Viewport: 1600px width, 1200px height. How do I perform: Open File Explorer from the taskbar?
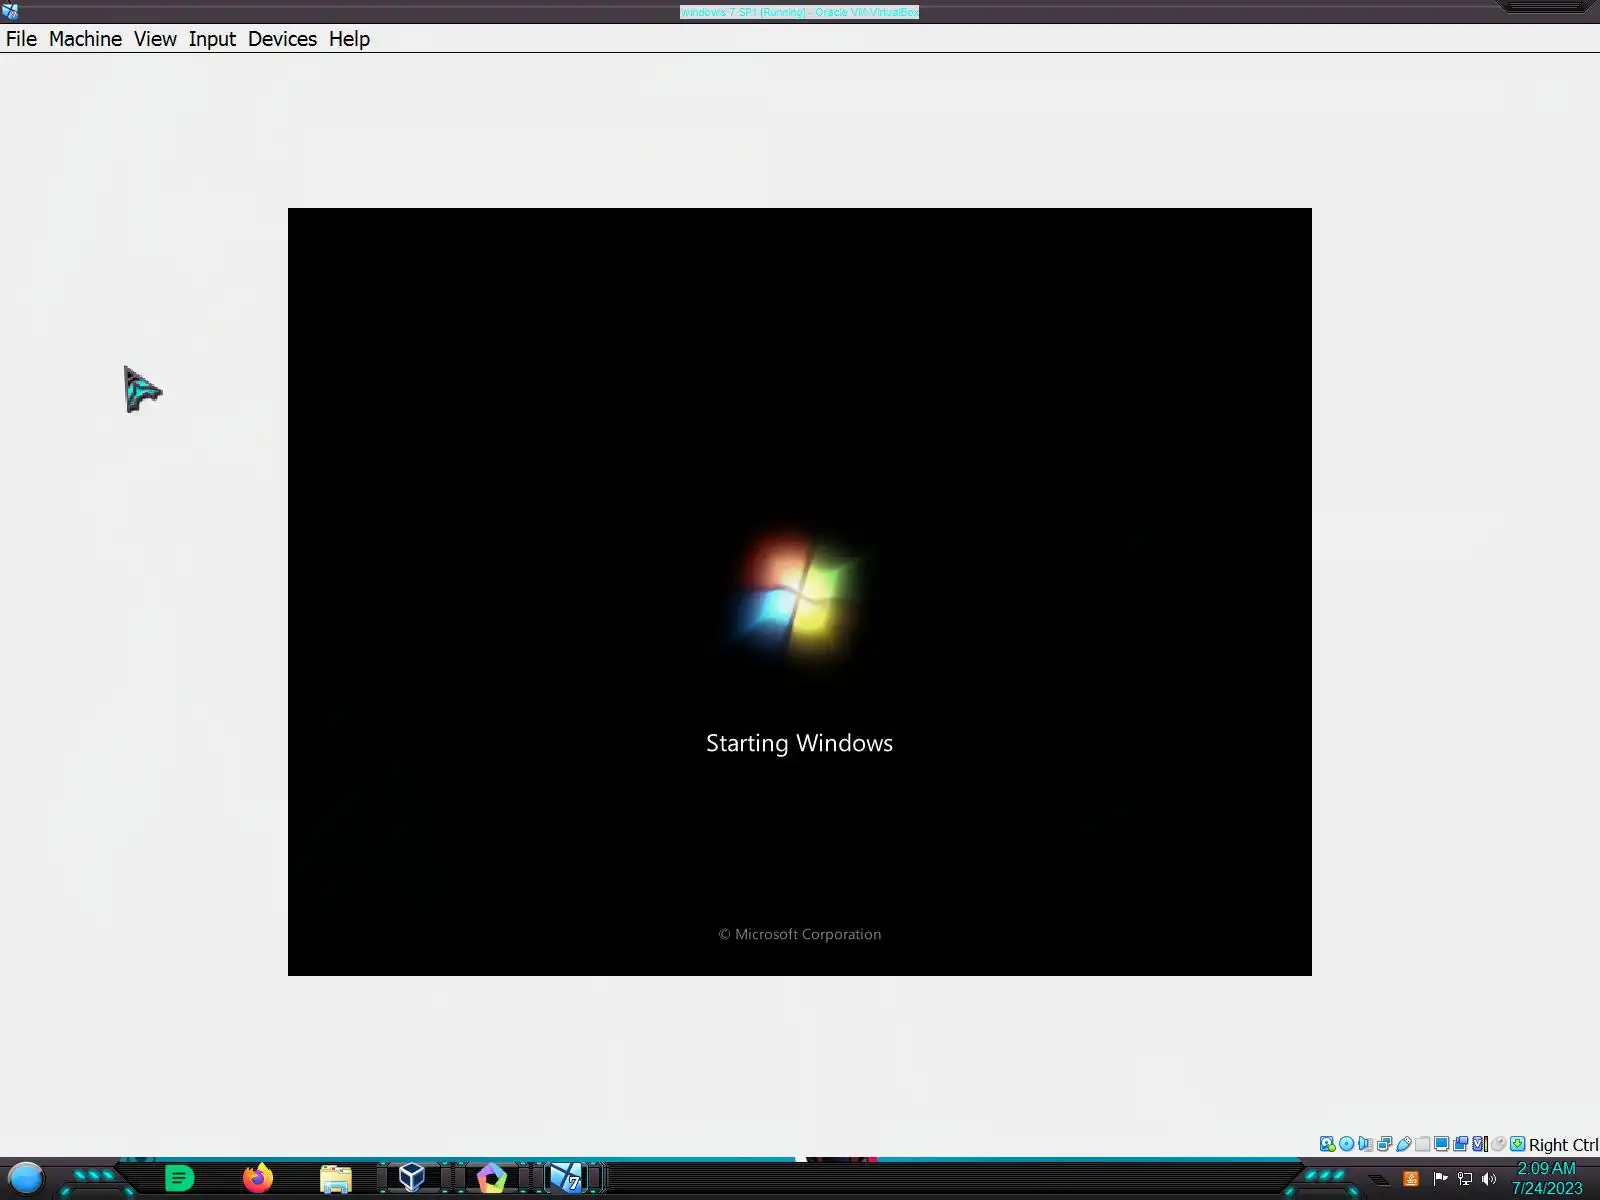coord(336,1180)
